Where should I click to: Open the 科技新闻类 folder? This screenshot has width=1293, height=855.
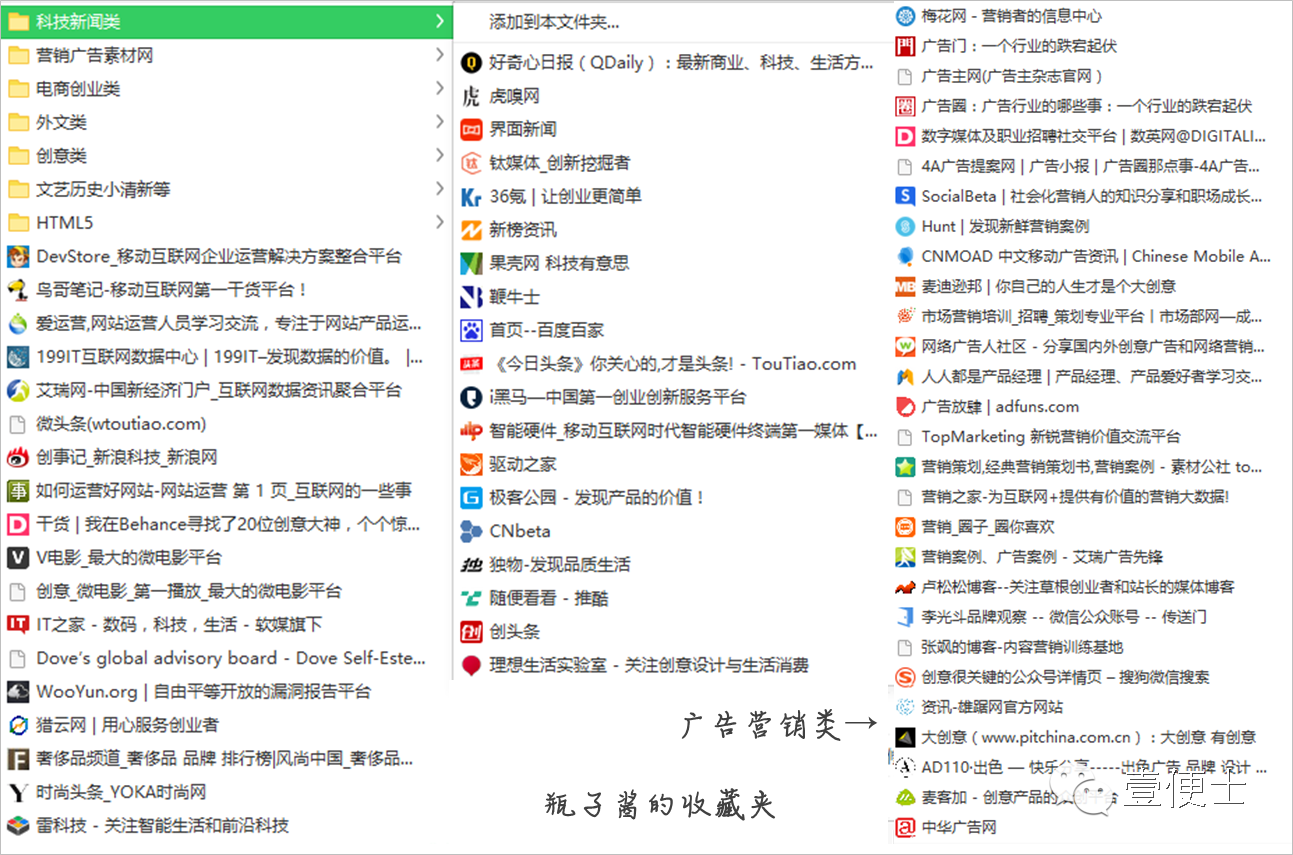point(226,21)
